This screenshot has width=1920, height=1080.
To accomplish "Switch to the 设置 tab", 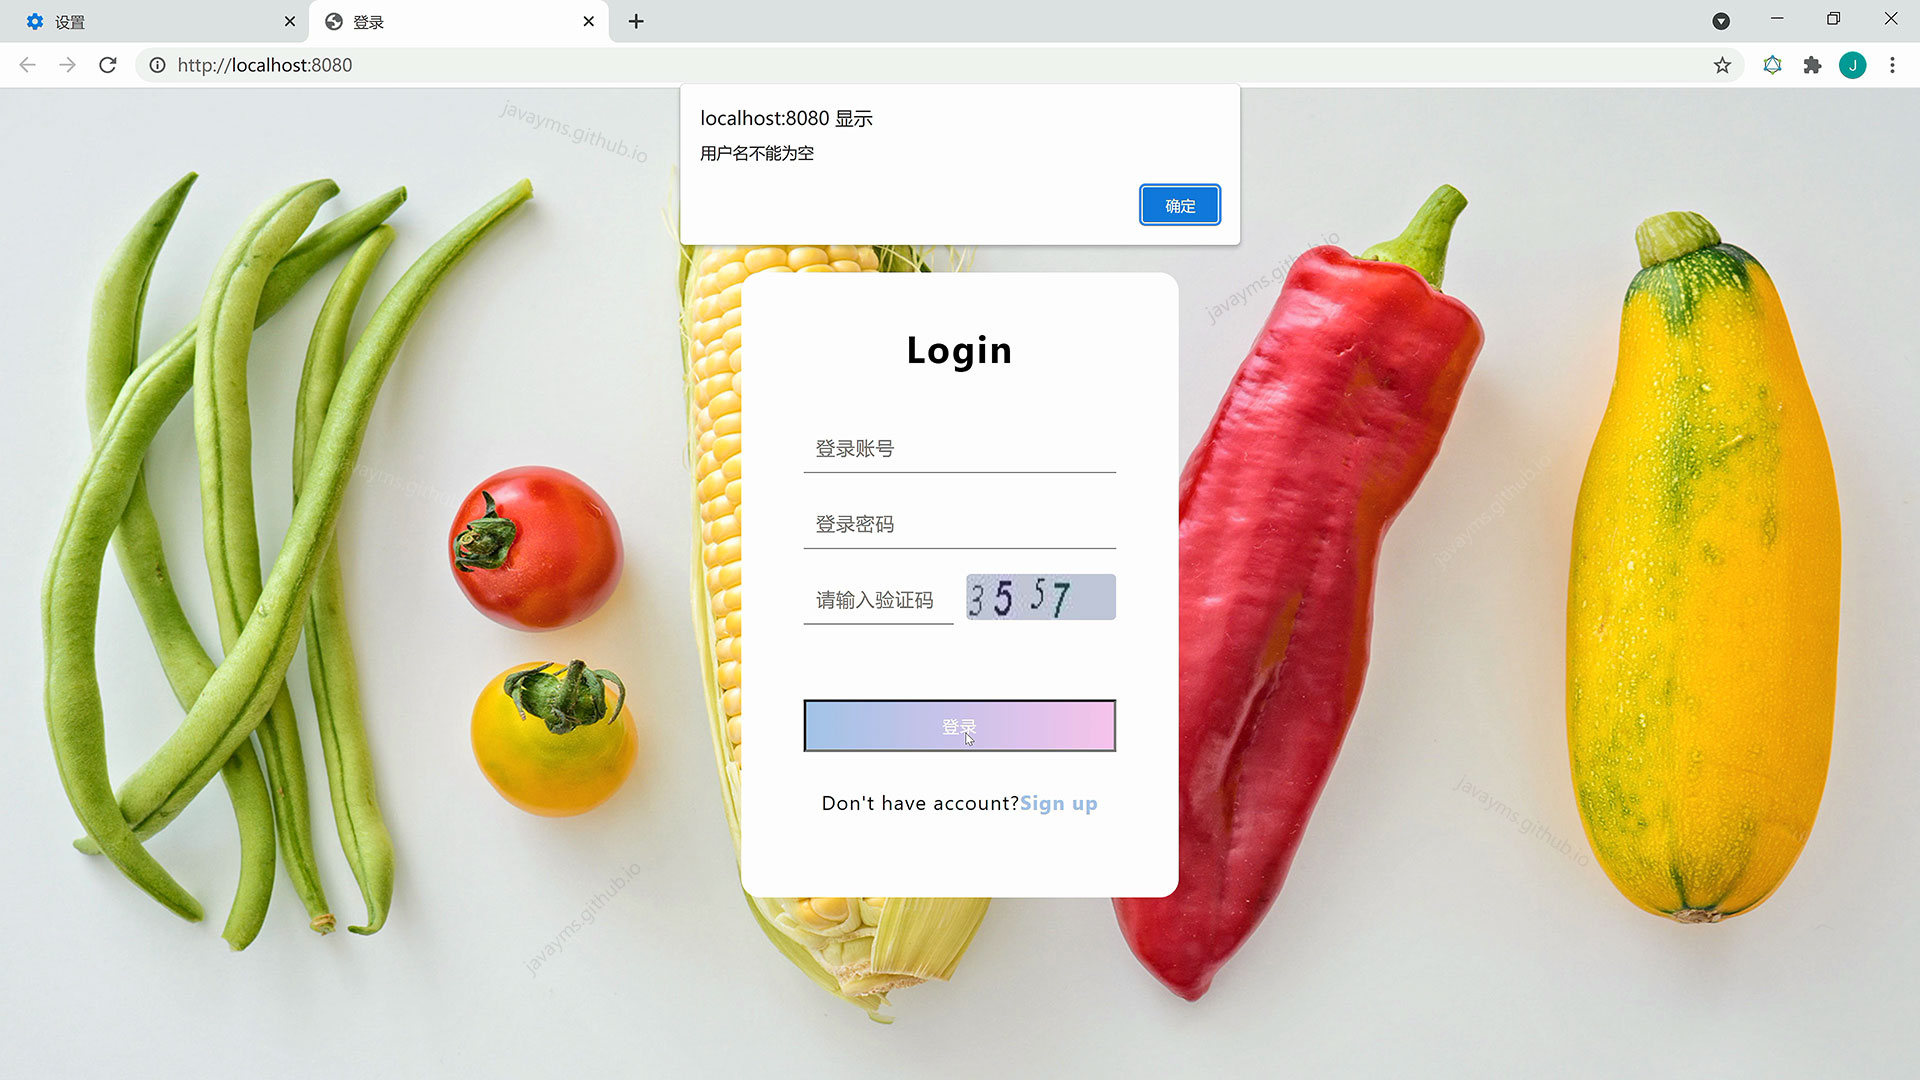I will (150, 21).
